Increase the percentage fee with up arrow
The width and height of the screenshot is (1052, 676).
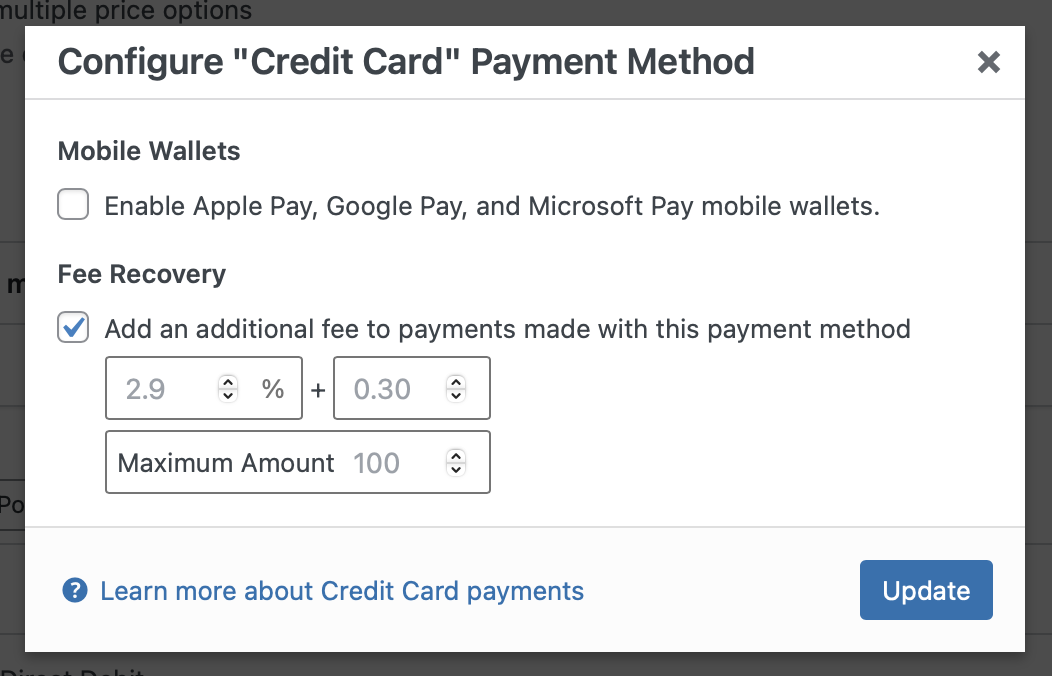(228, 382)
